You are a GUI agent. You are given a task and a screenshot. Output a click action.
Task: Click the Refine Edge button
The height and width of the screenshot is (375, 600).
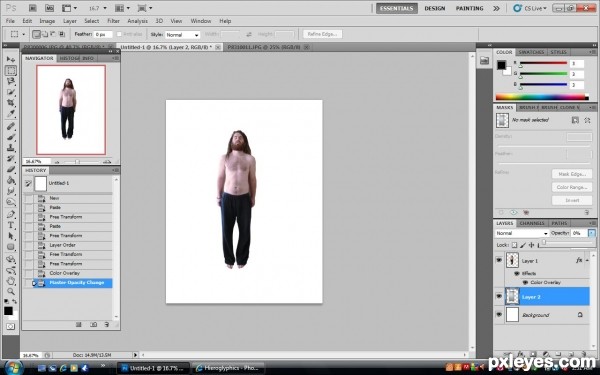(x=322, y=34)
